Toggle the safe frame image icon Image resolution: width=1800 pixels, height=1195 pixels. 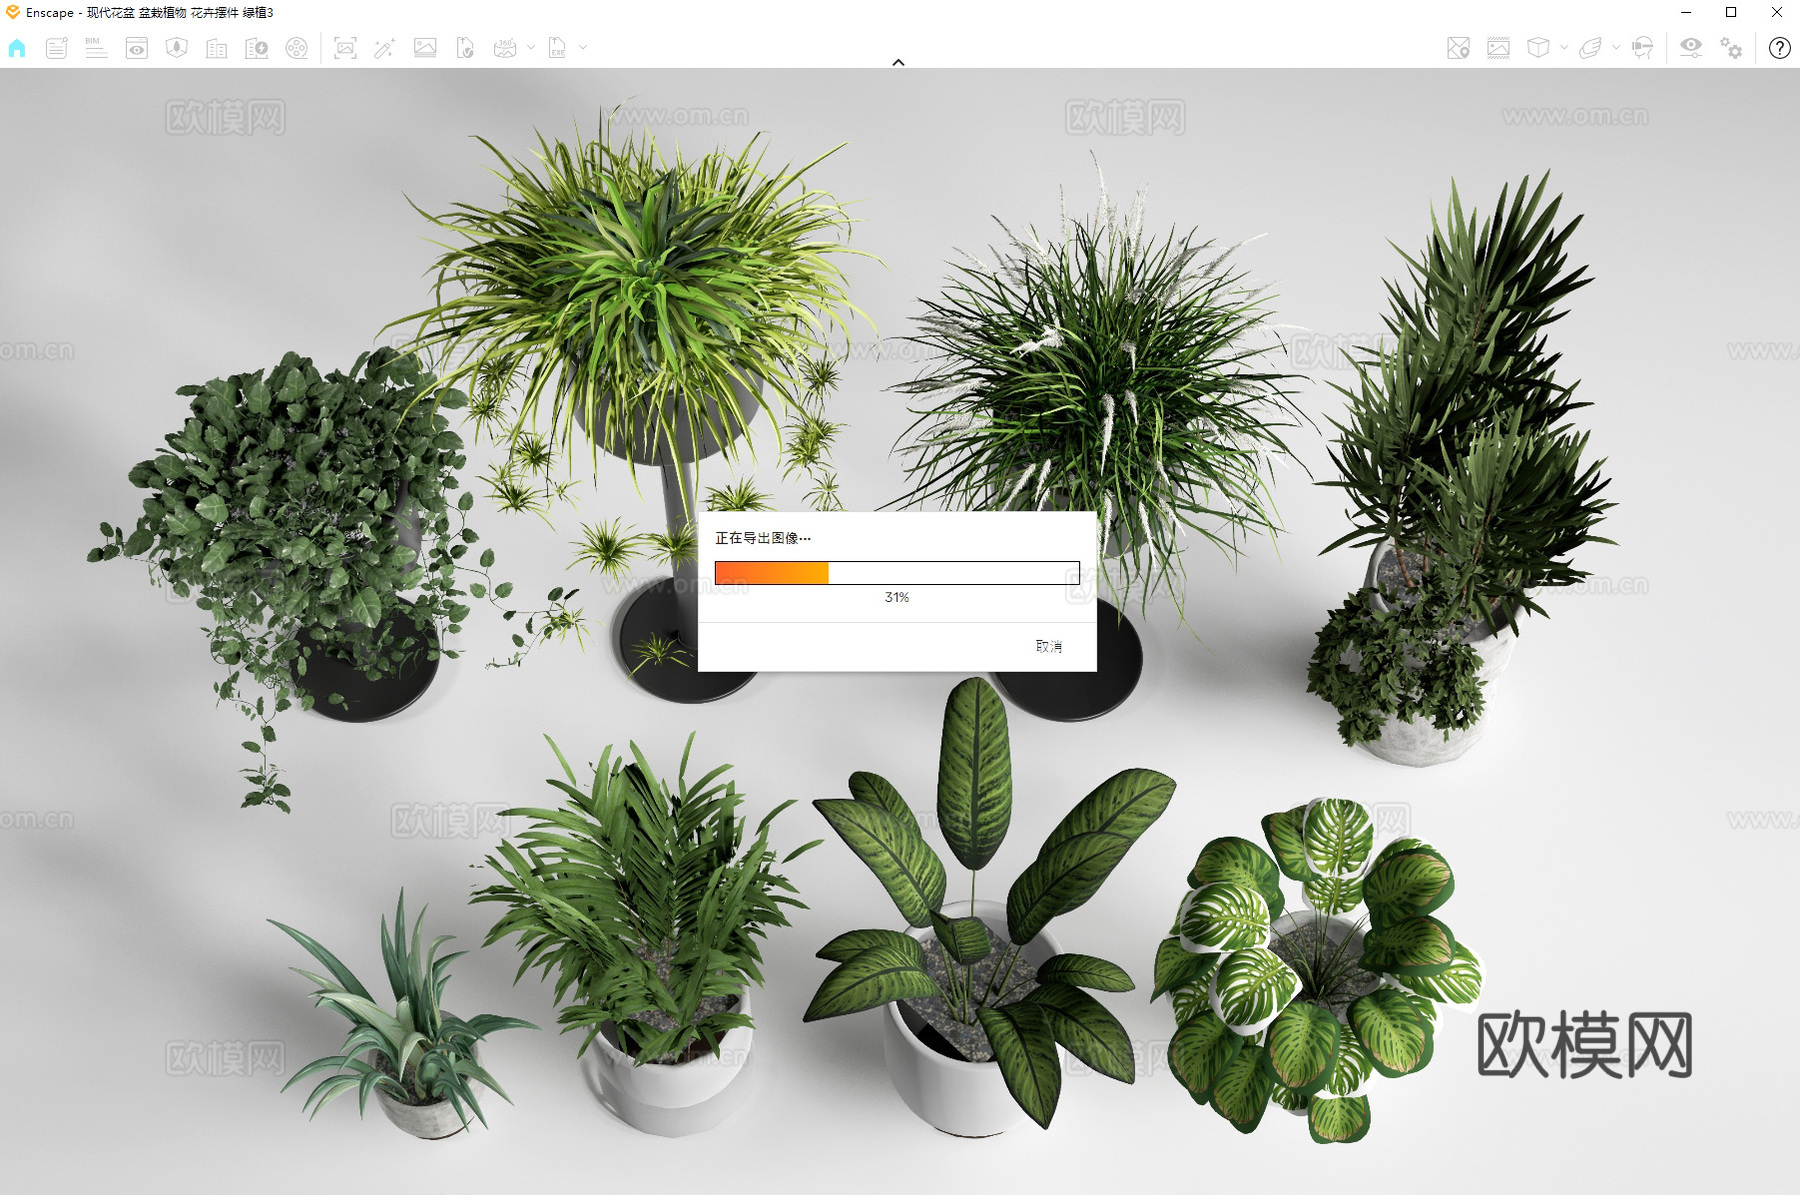click(x=1498, y=48)
